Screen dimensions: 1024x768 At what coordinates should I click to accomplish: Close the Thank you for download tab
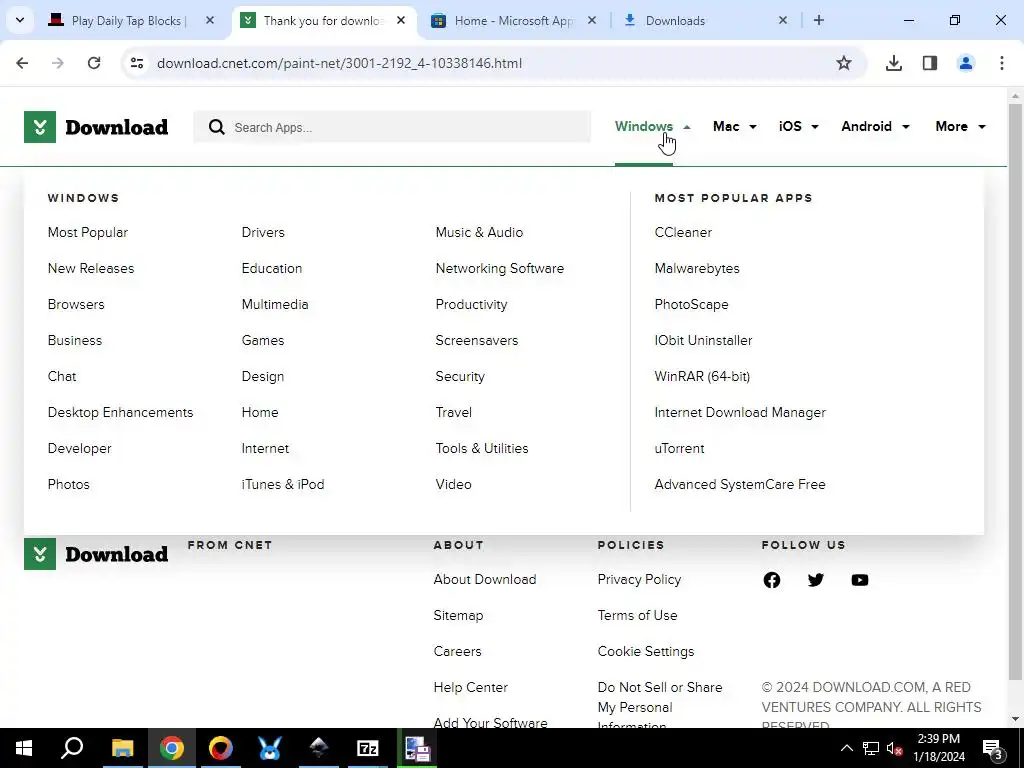click(x=401, y=20)
